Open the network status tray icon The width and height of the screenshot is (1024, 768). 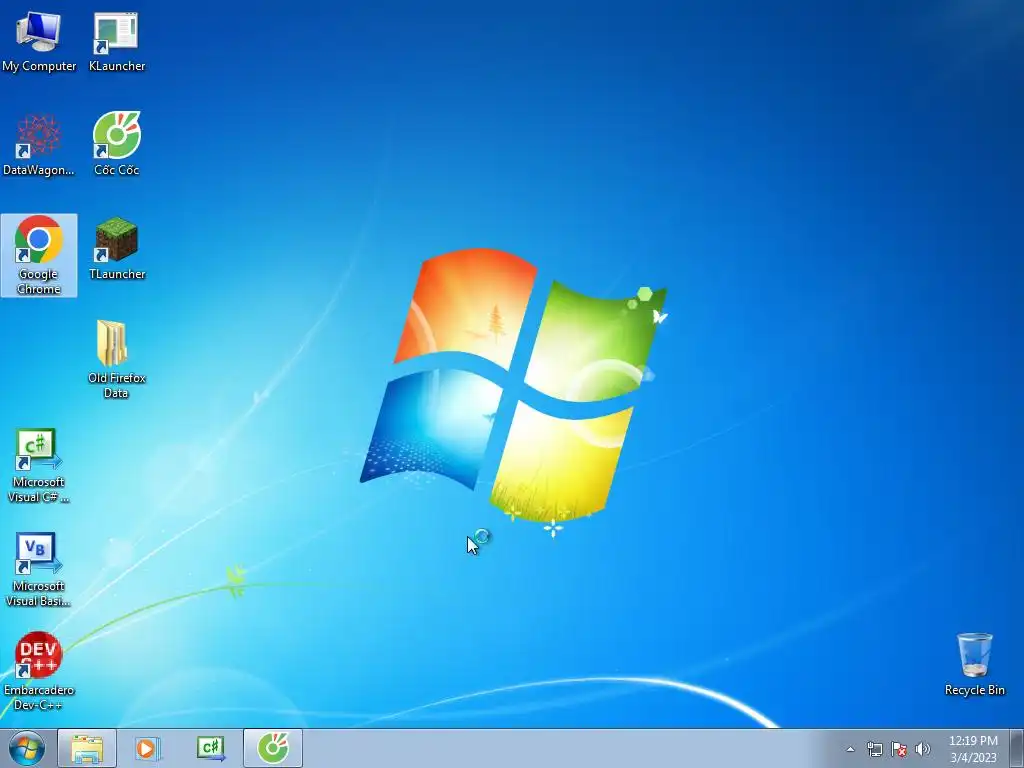coord(874,749)
